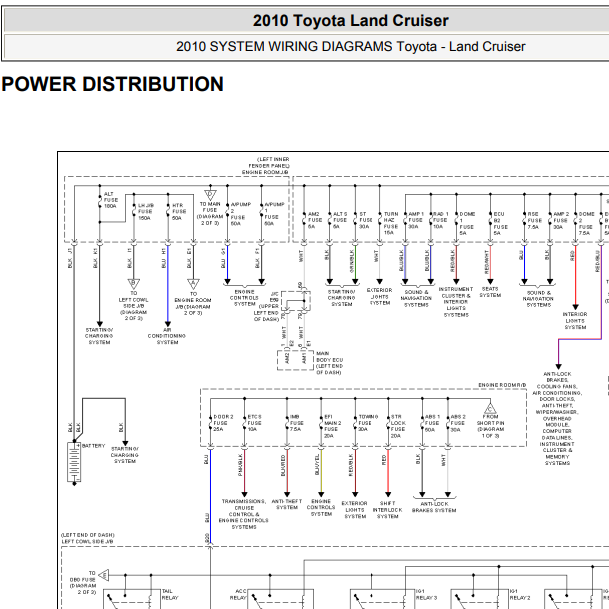Viewport: 609px width, 609px height.
Task: Select the 'A/PUMP 2 FUSE' label
Action: pos(241,214)
